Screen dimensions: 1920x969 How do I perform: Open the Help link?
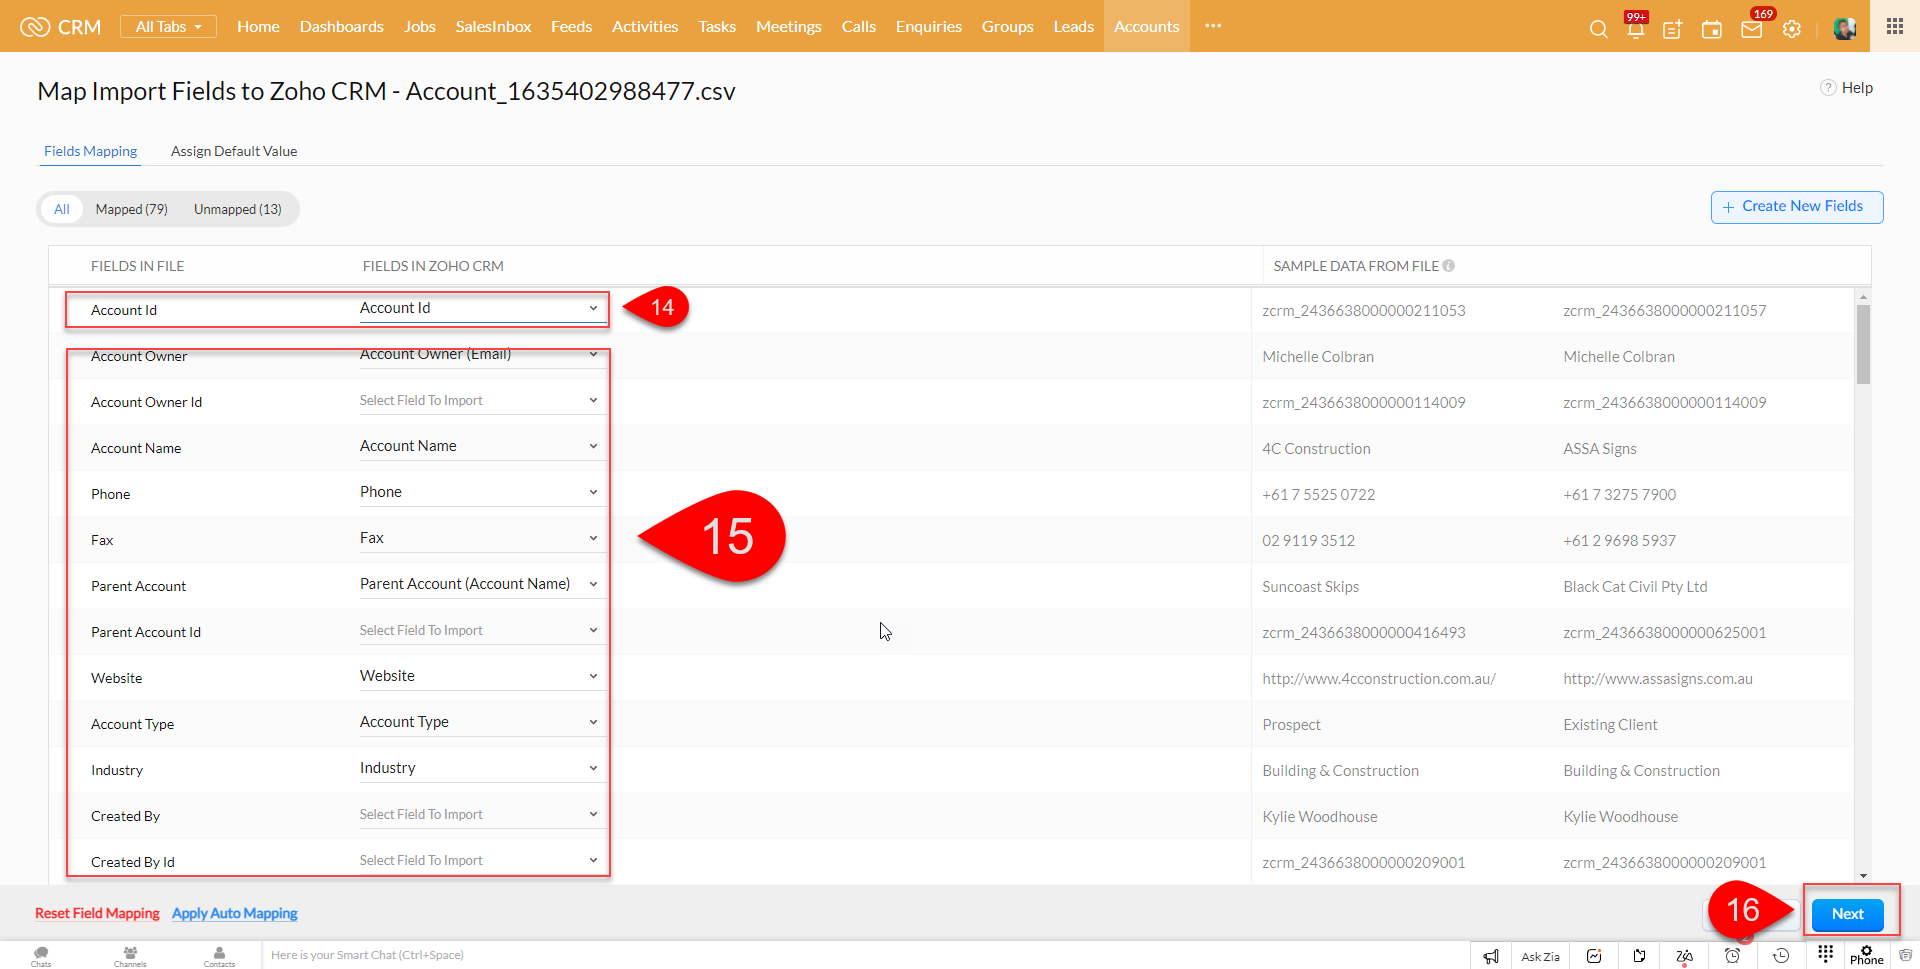(x=1857, y=88)
